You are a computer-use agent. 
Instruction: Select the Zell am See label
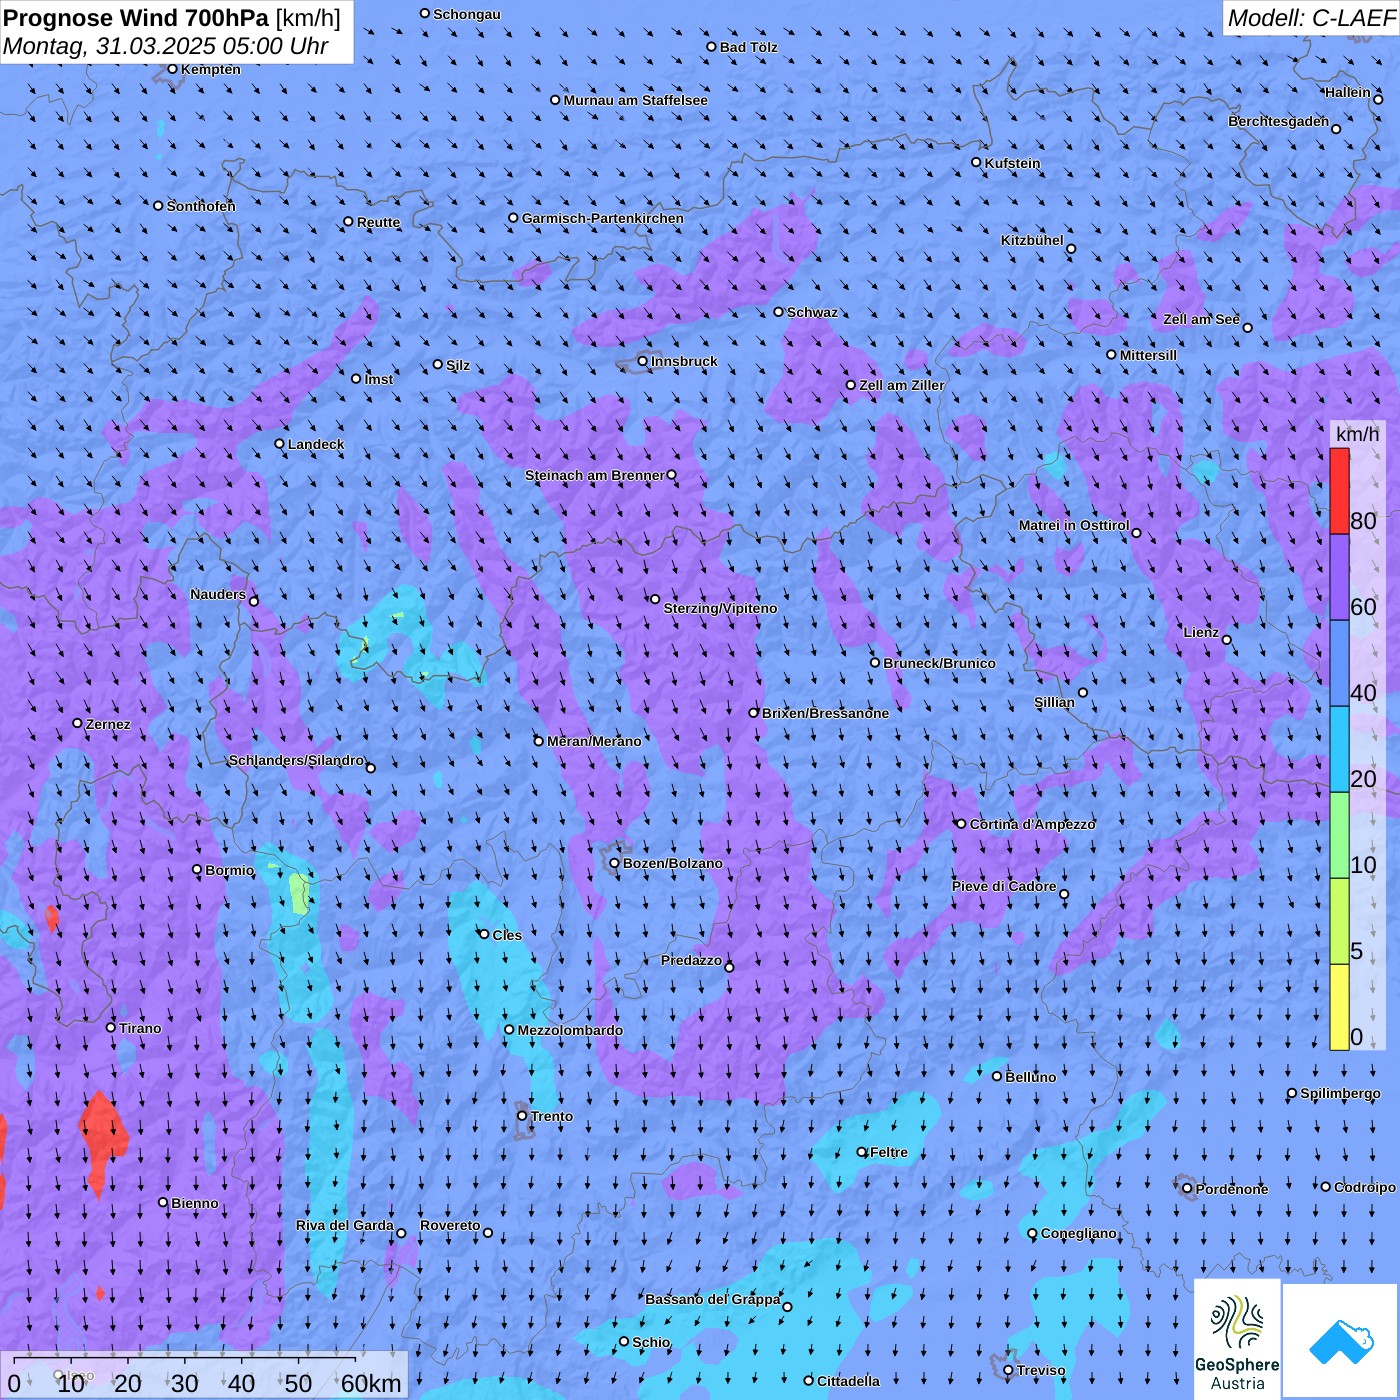(1201, 319)
